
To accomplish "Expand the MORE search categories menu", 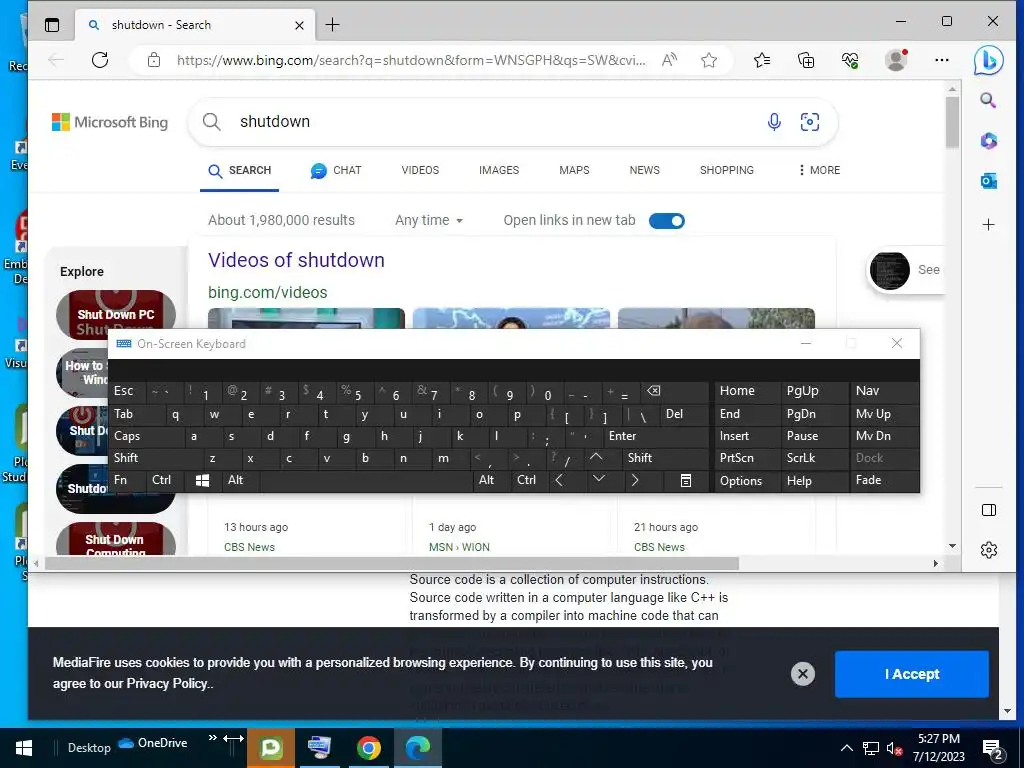I will (819, 170).
